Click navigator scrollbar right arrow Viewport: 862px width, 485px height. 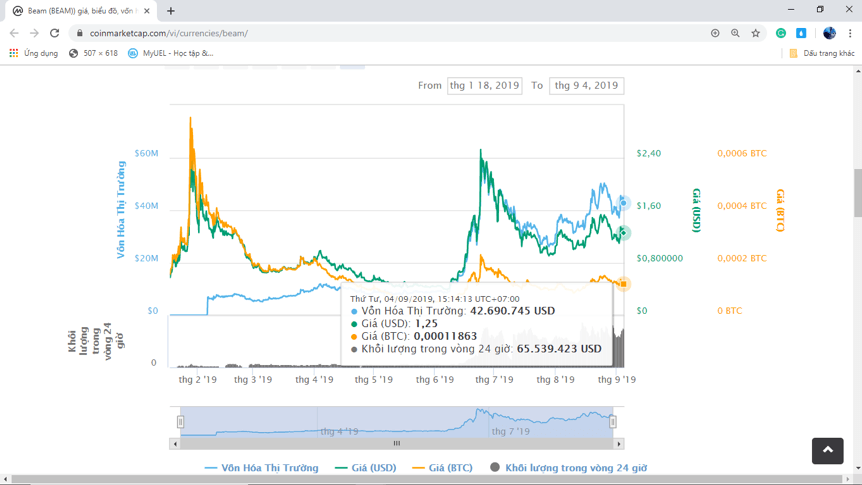[618, 444]
